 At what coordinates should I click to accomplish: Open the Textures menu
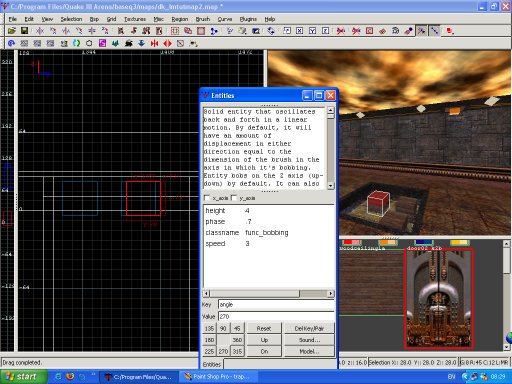pos(135,19)
